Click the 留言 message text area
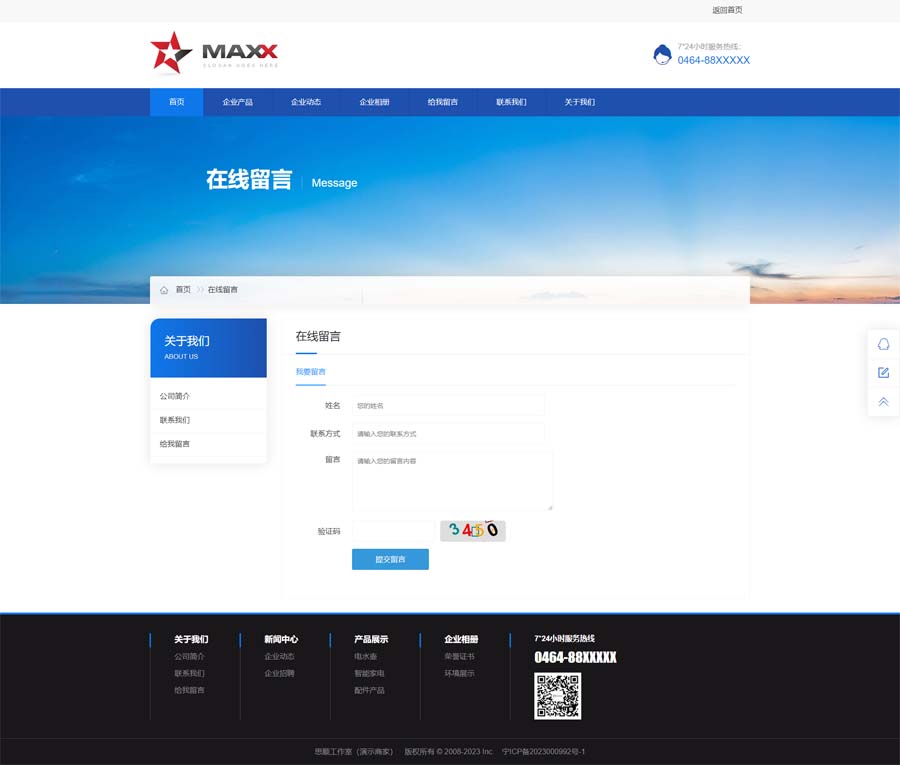 click(x=452, y=481)
